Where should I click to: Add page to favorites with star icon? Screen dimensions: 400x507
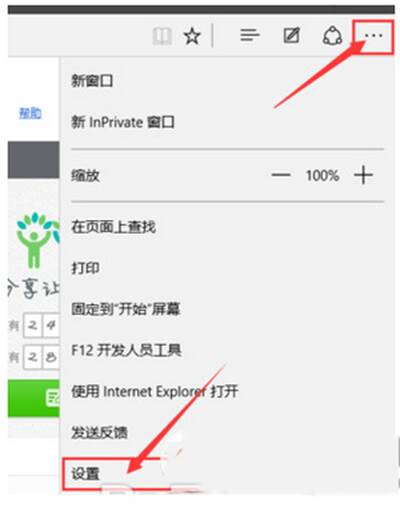[x=192, y=36]
